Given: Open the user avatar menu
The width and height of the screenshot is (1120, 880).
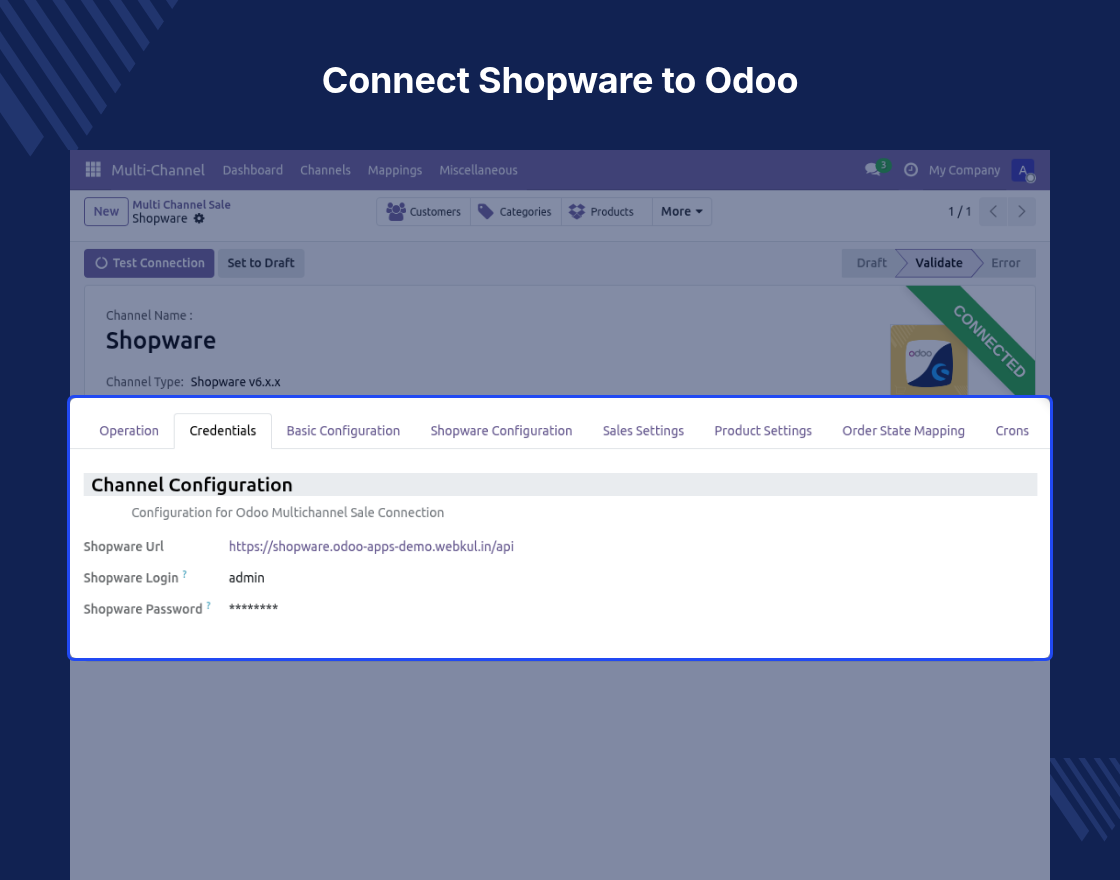Looking at the screenshot, I should pyautogui.click(x=1023, y=170).
